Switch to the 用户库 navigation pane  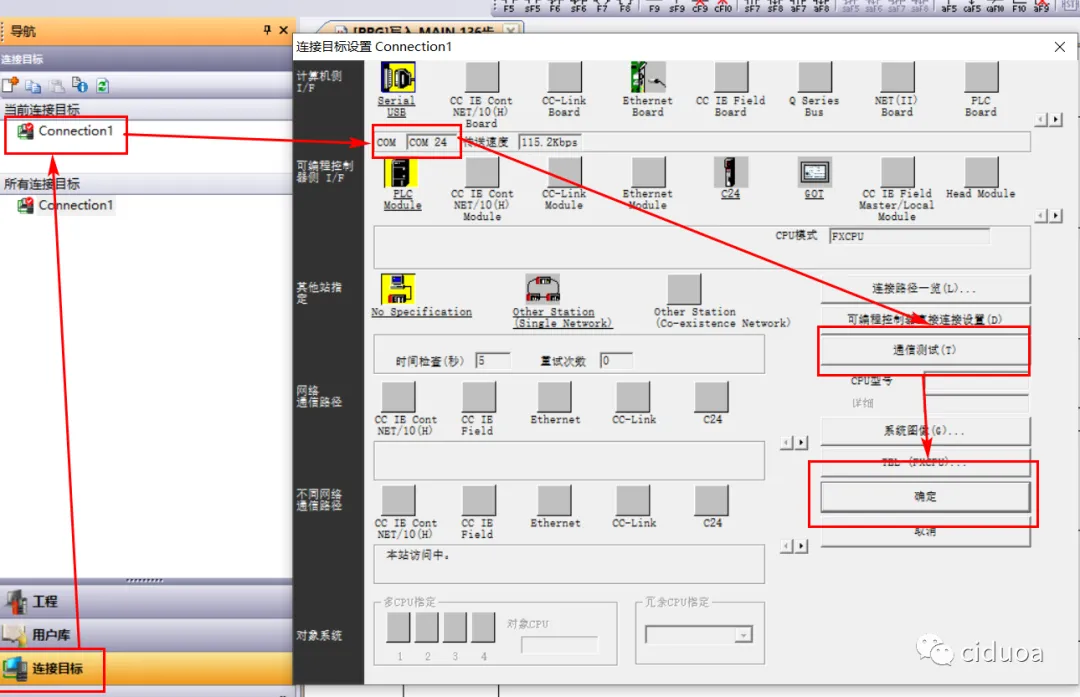(x=146, y=634)
